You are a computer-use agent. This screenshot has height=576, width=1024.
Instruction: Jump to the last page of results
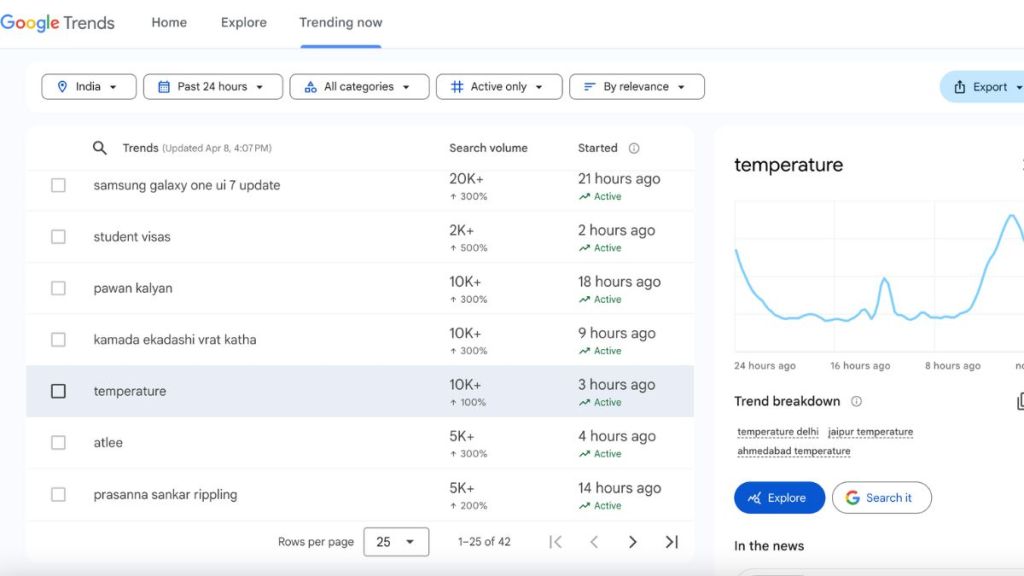(671, 542)
